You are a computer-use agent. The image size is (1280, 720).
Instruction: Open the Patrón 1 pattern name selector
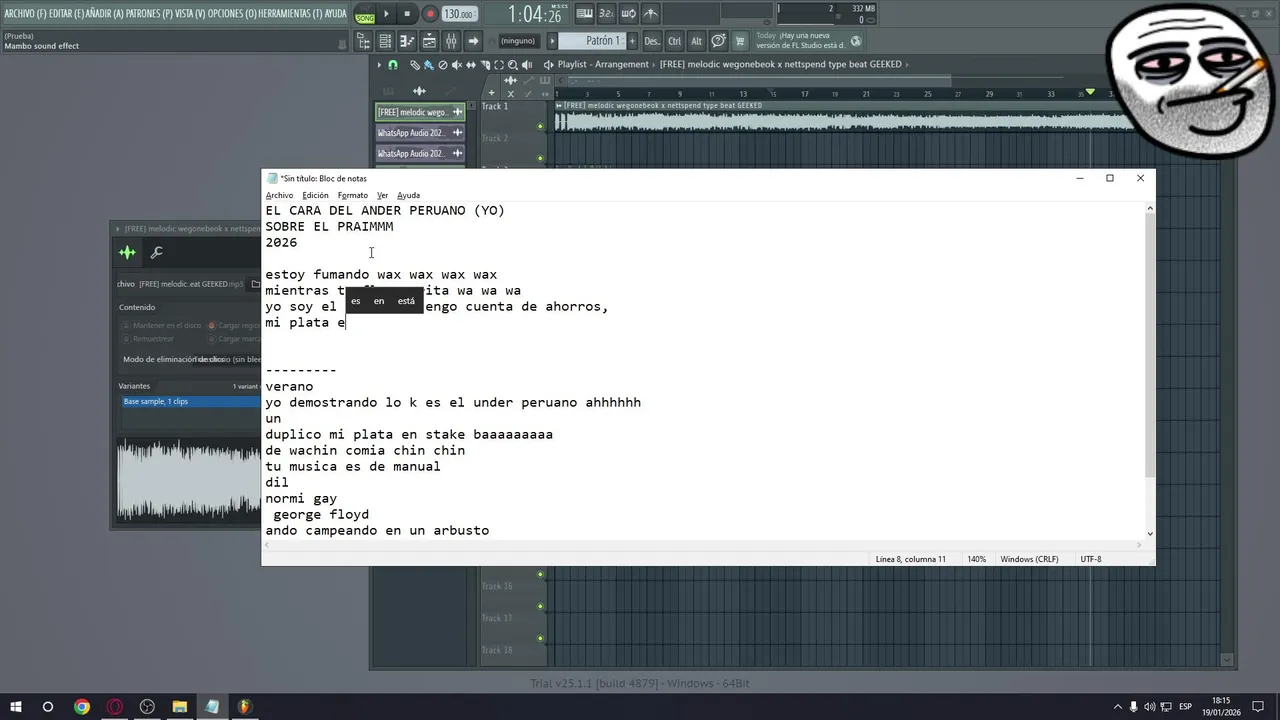click(x=592, y=41)
